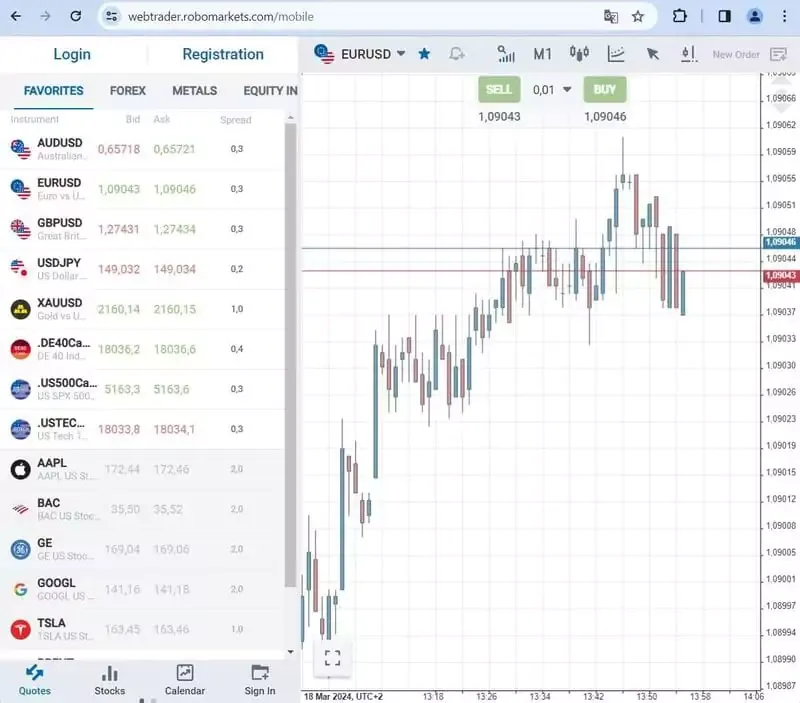Viewport: 800px width, 703px height.
Task: Select .DE40Cash index row
Action: (142, 349)
